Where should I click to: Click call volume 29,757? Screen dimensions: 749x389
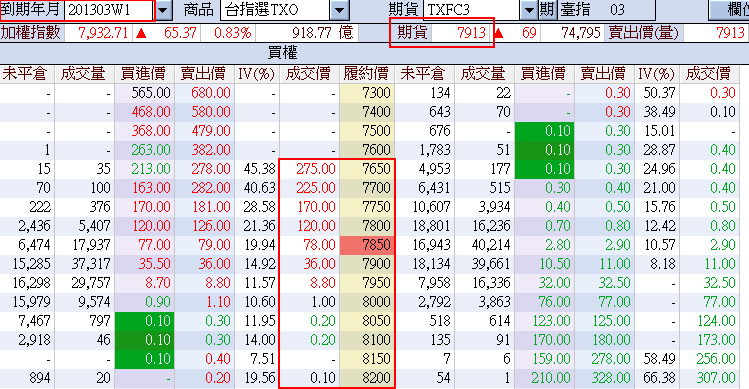[91, 283]
